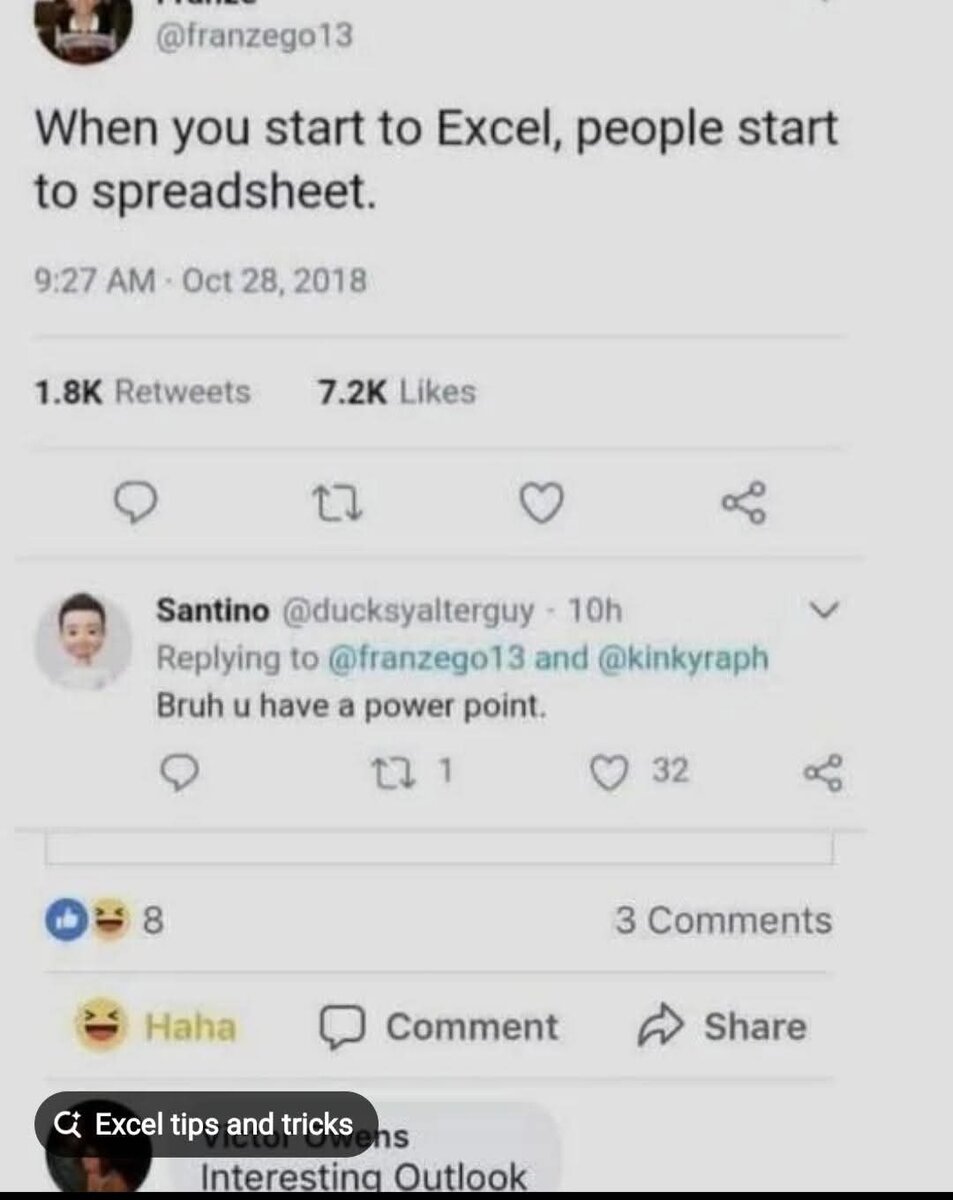953x1200 pixels.
Task: Expand the chevron menu on Santino's reply
Action: pyautogui.click(x=822, y=610)
